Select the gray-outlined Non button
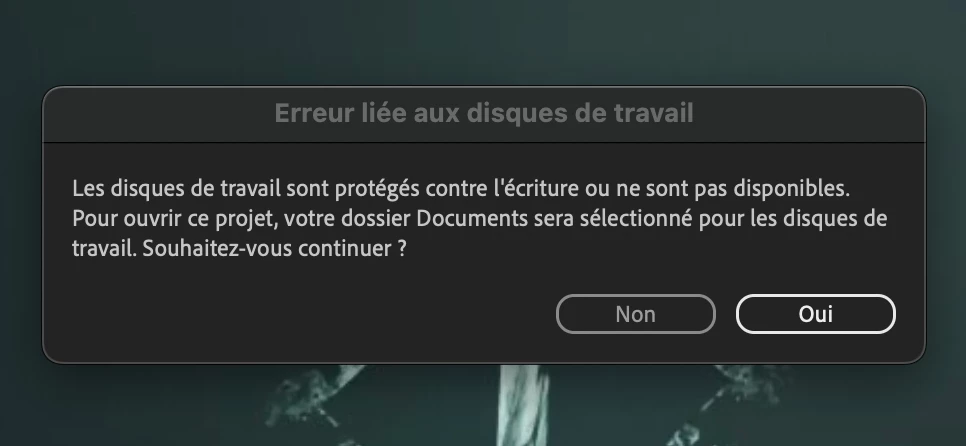The height and width of the screenshot is (446, 966). [636, 314]
